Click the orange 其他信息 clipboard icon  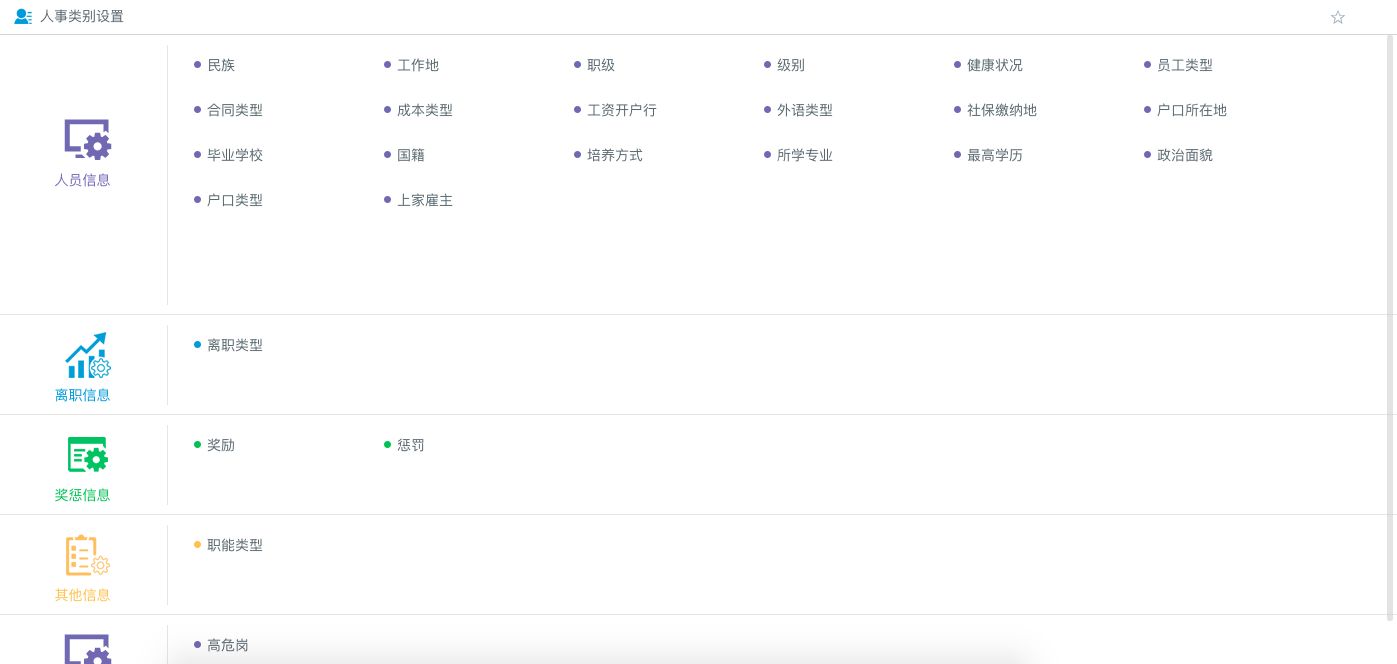[x=87, y=555]
